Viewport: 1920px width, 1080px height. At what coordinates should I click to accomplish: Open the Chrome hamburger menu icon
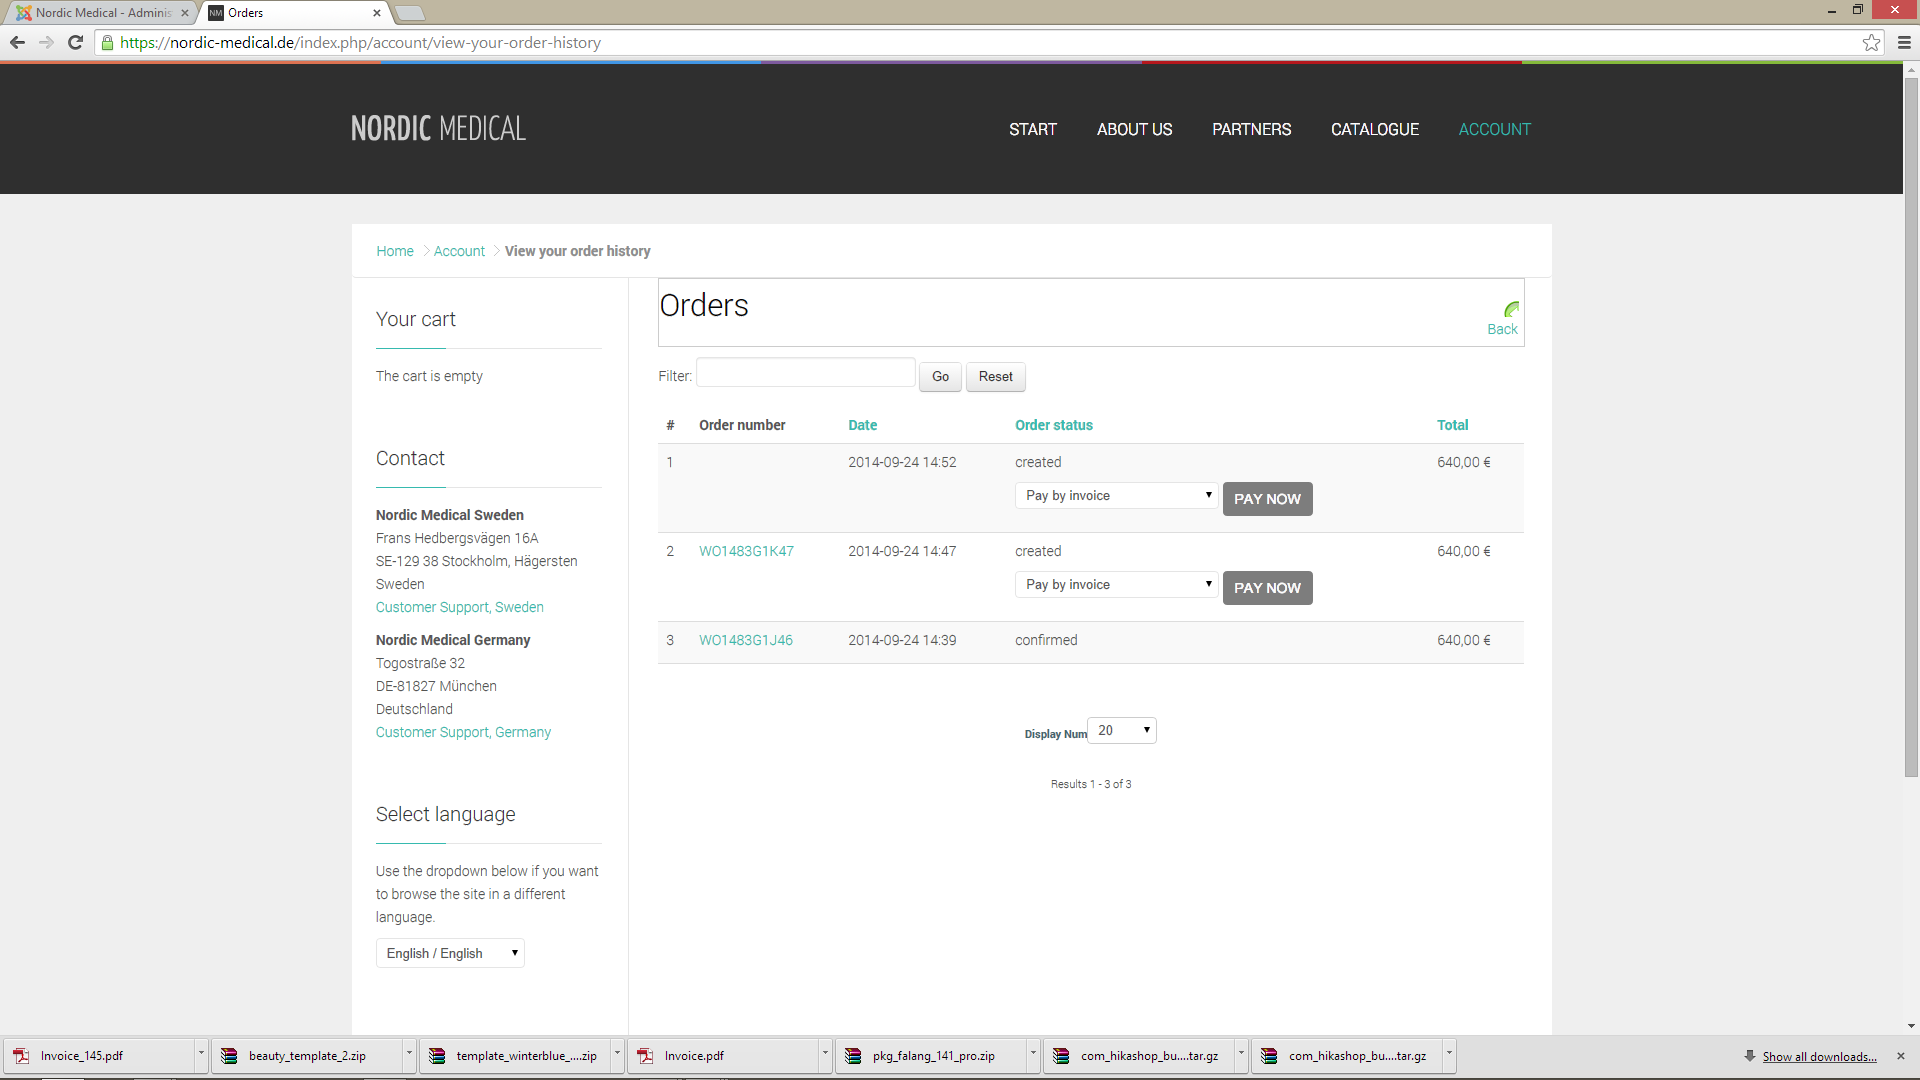pyautogui.click(x=1904, y=42)
